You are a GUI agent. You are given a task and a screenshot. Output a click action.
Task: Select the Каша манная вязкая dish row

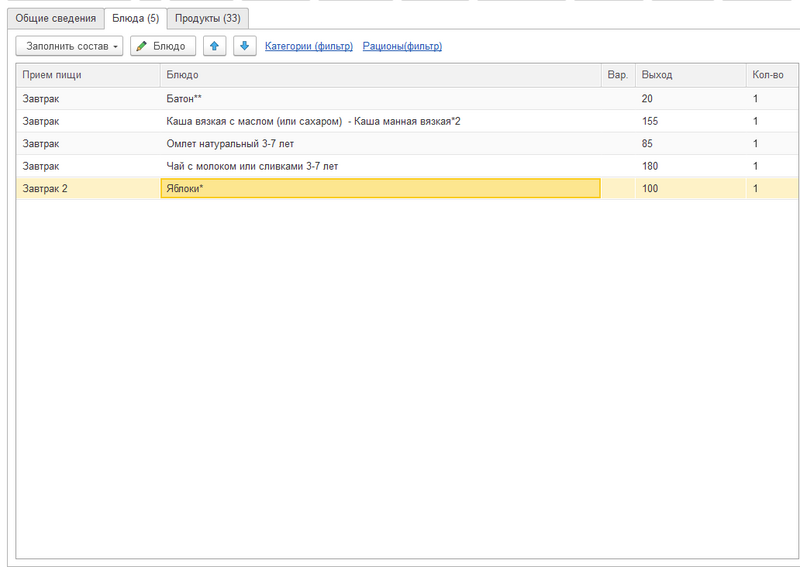(380, 121)
